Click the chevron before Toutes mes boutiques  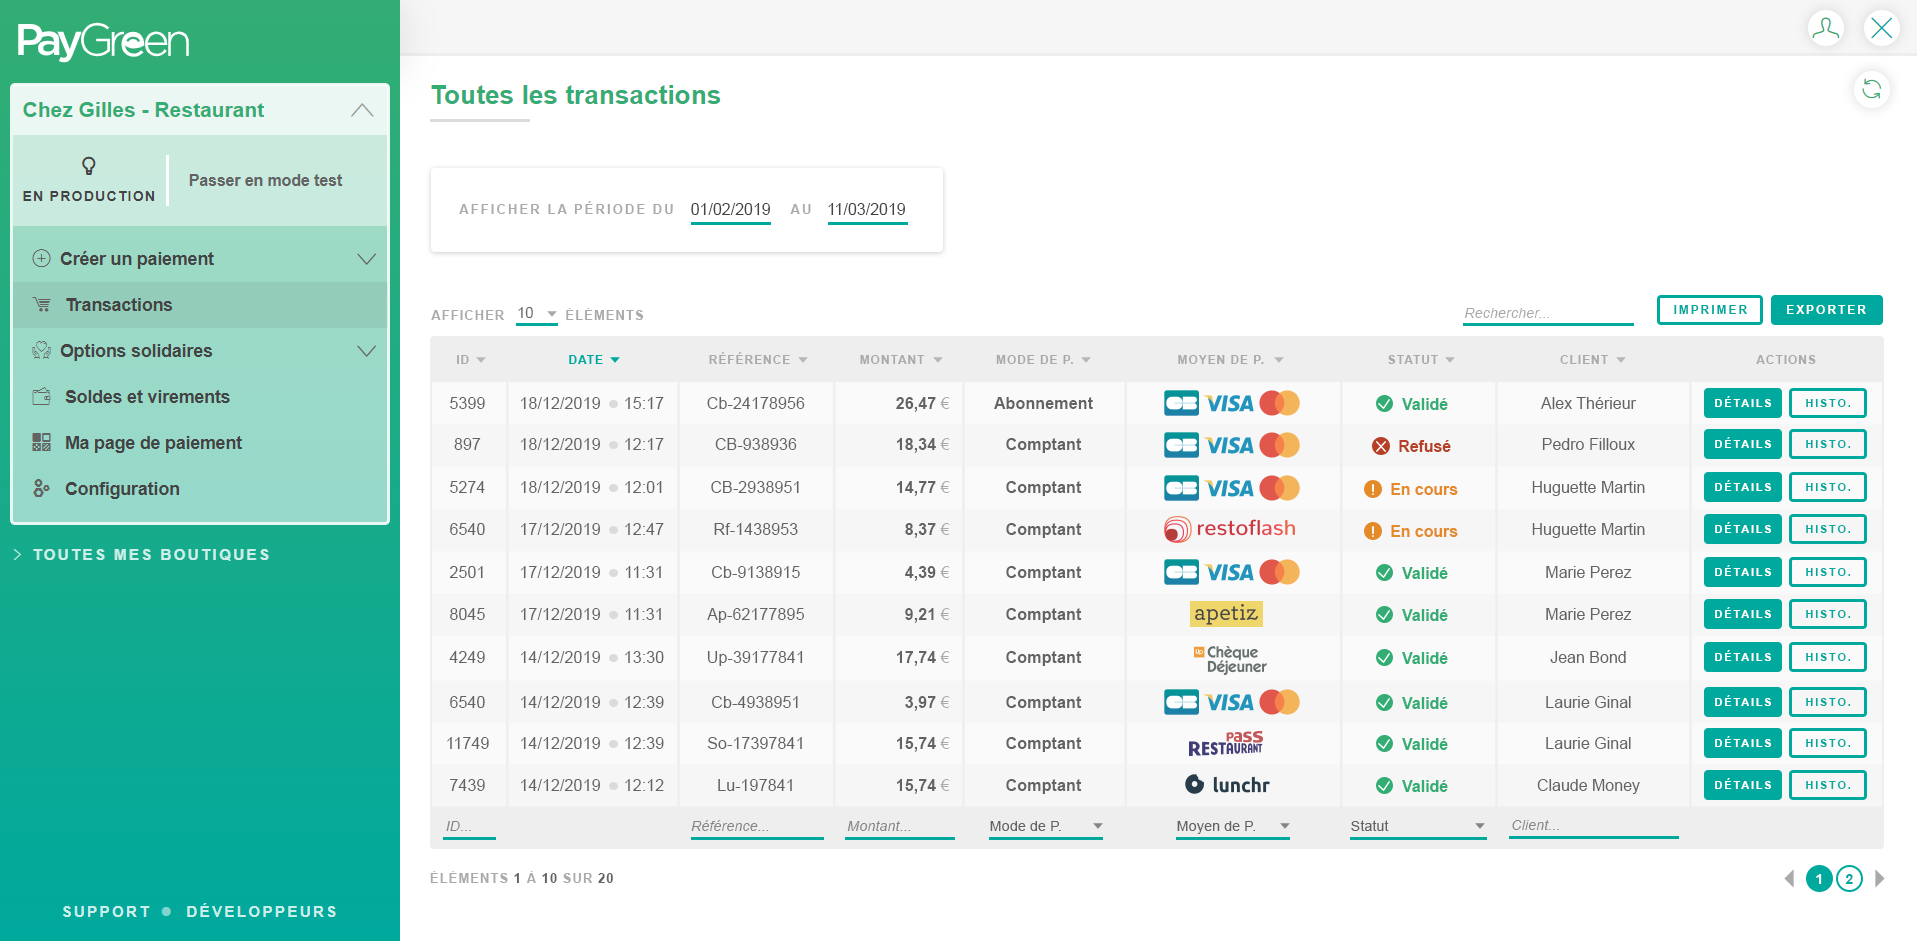click(x=18, y=554)
